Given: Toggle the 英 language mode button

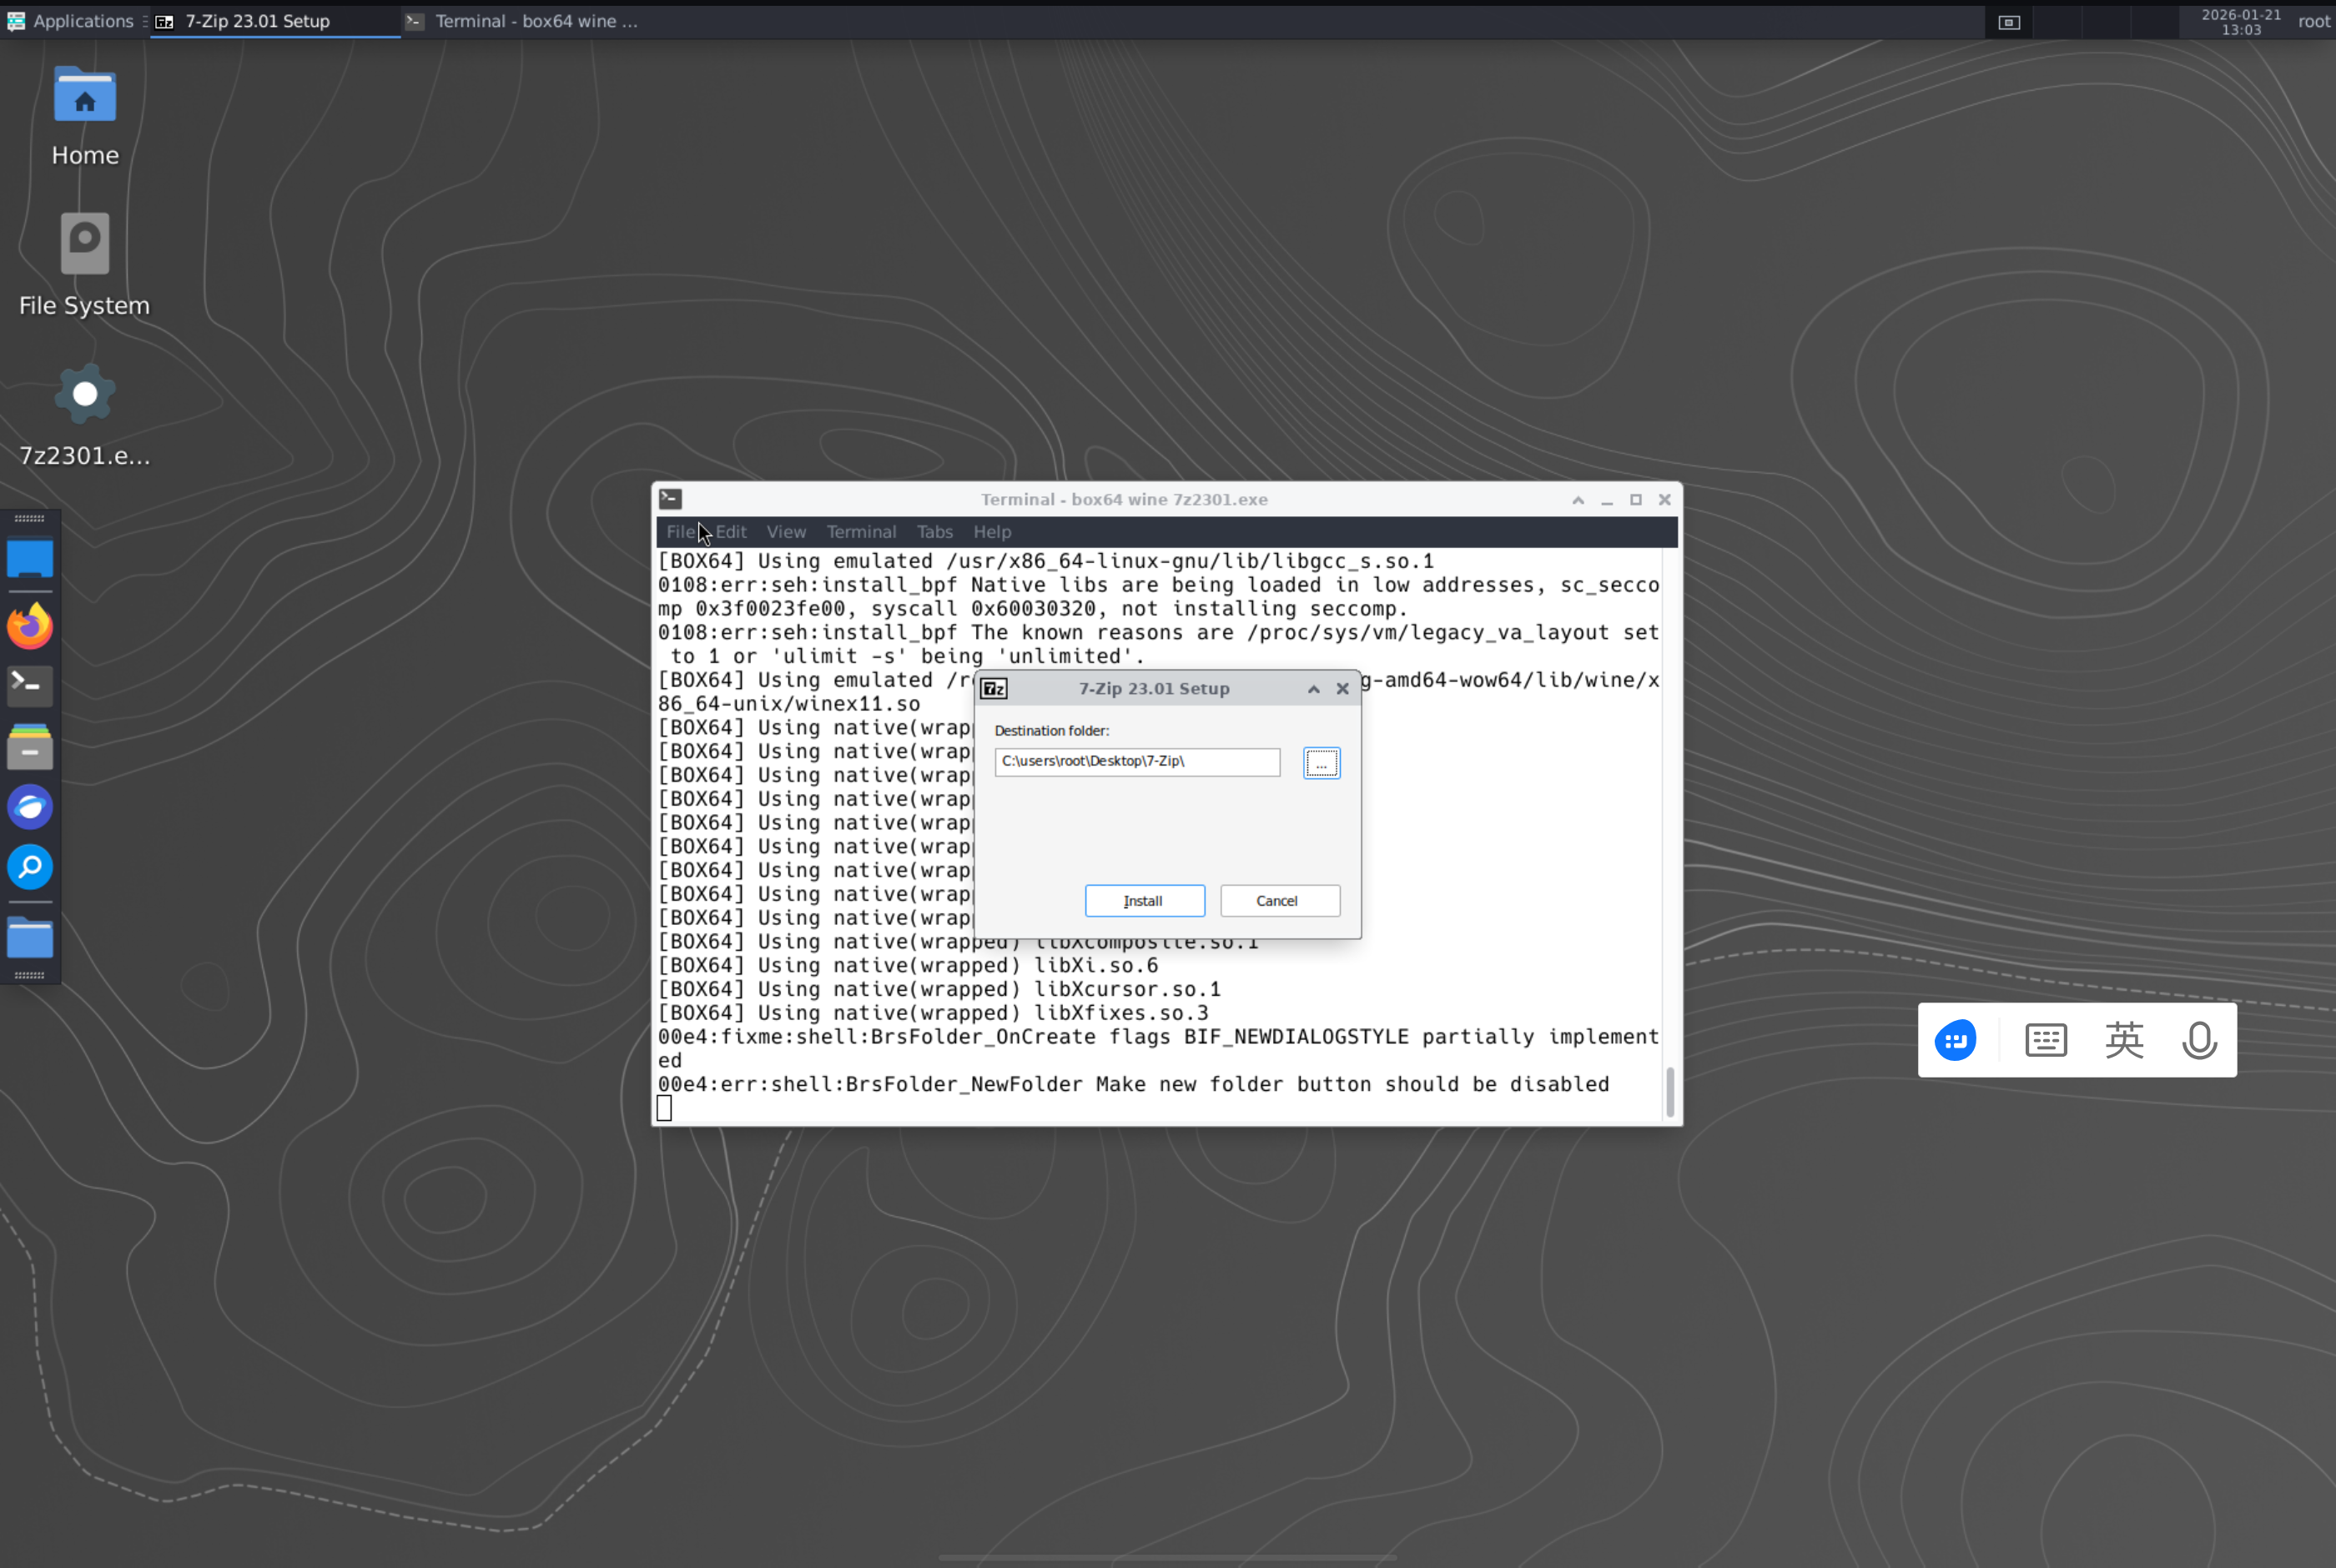Looking at the screenshot, I should tap(2123, 1041).
